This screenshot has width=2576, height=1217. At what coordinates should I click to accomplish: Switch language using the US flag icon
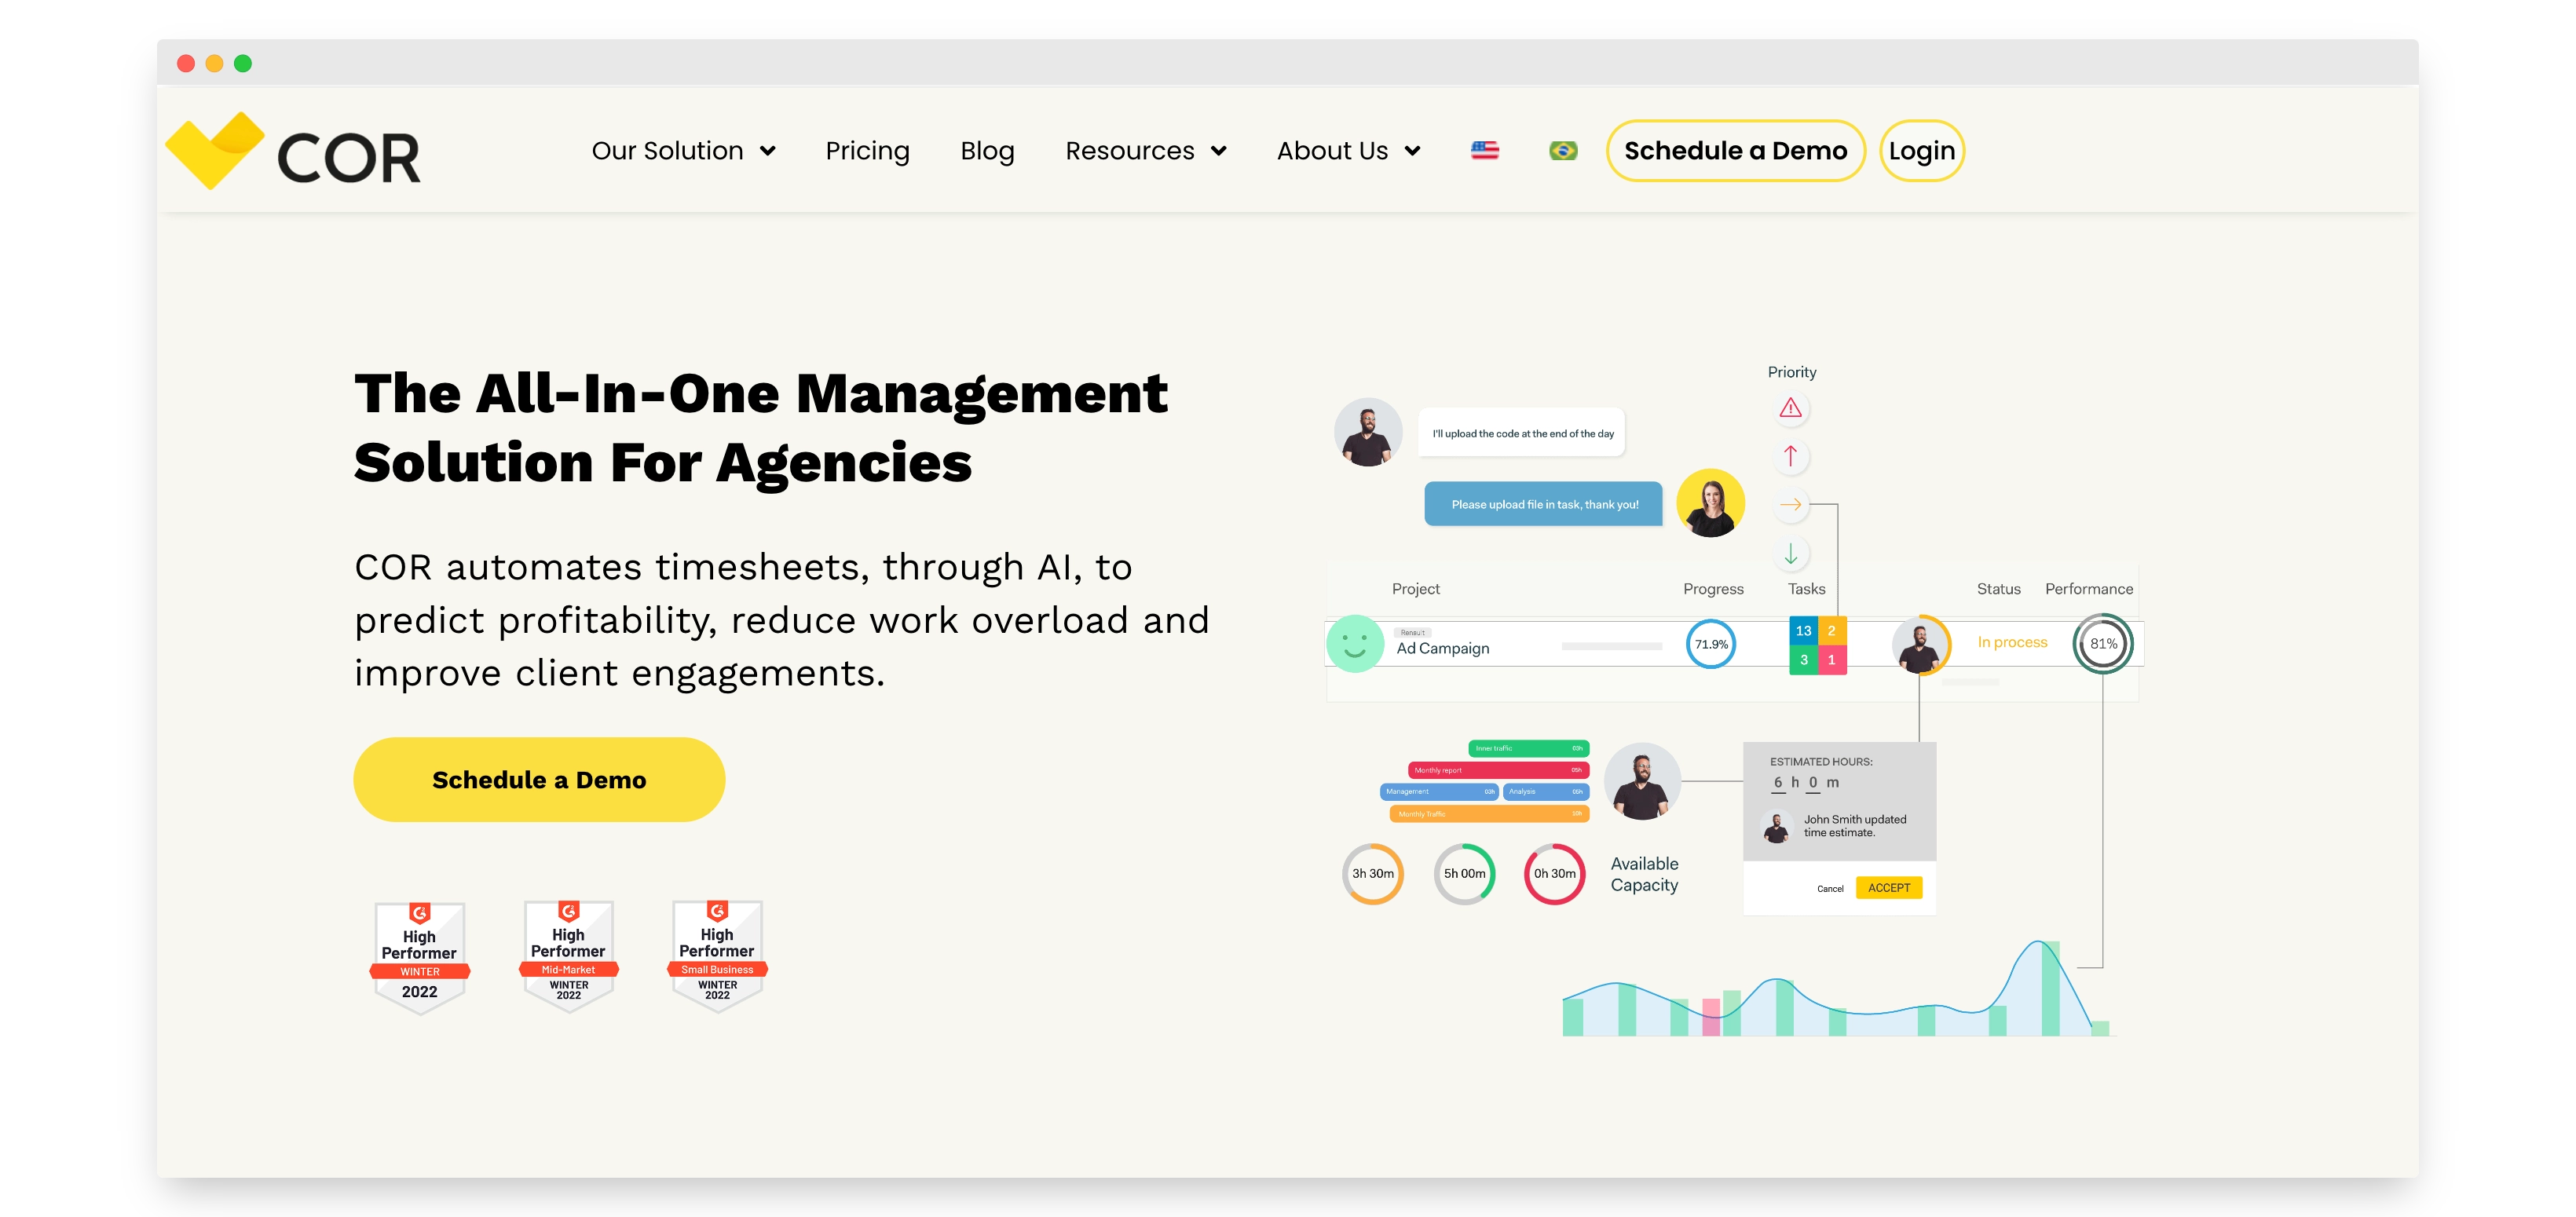[x=1486, y=151]
